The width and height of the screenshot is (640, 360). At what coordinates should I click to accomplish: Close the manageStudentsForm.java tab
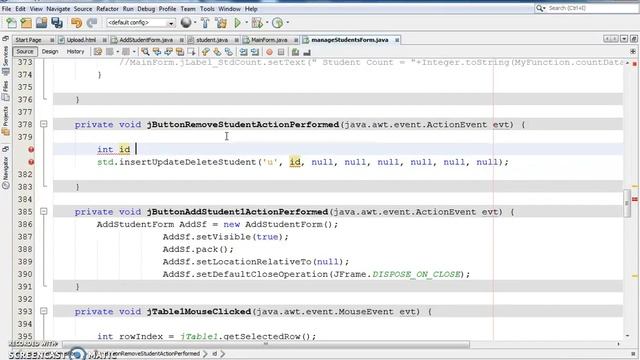click(x=397, y=40)
